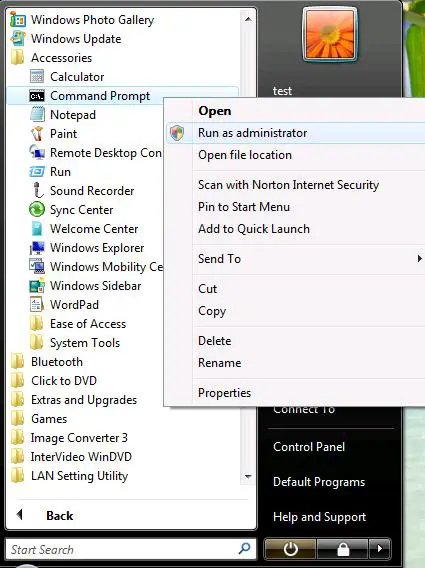
Task: Open the Control Panel link
Action: (x=309, y=447)
